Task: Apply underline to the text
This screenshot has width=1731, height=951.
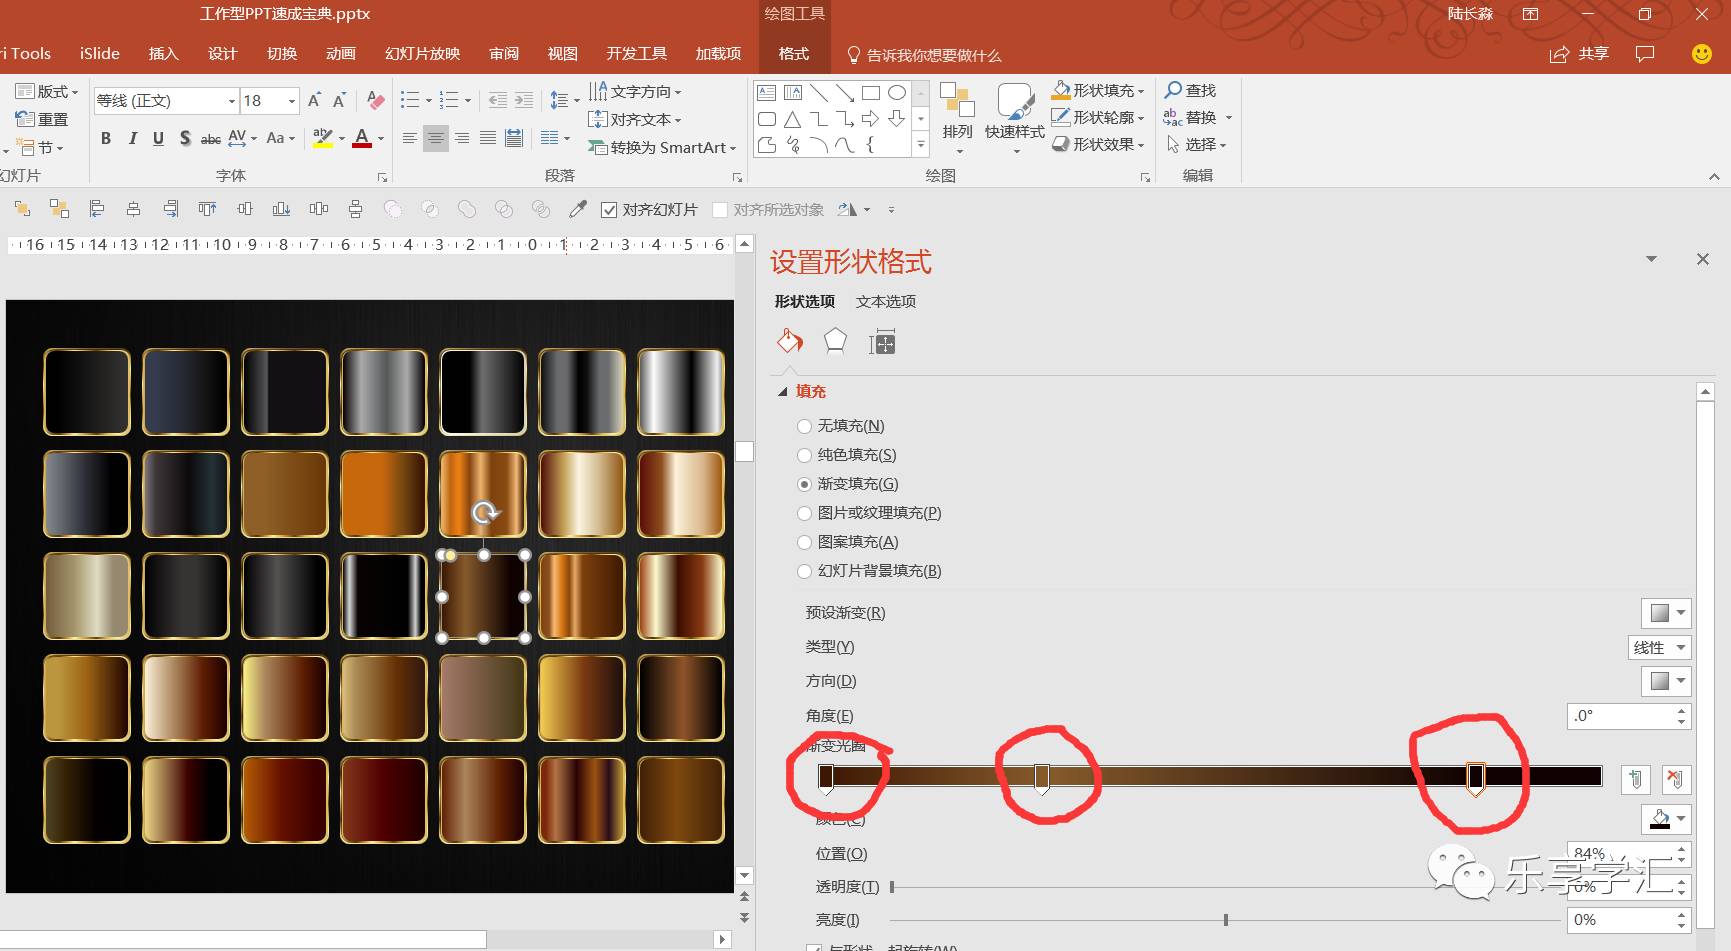Action: pos(158,138)
